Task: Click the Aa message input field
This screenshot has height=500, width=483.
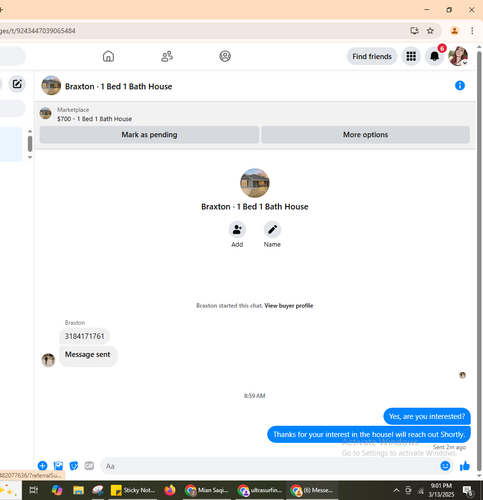Action: (270, 466)
